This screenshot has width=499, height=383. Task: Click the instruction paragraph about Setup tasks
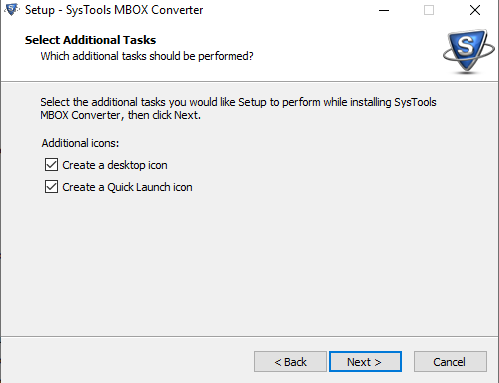[238, 109]
